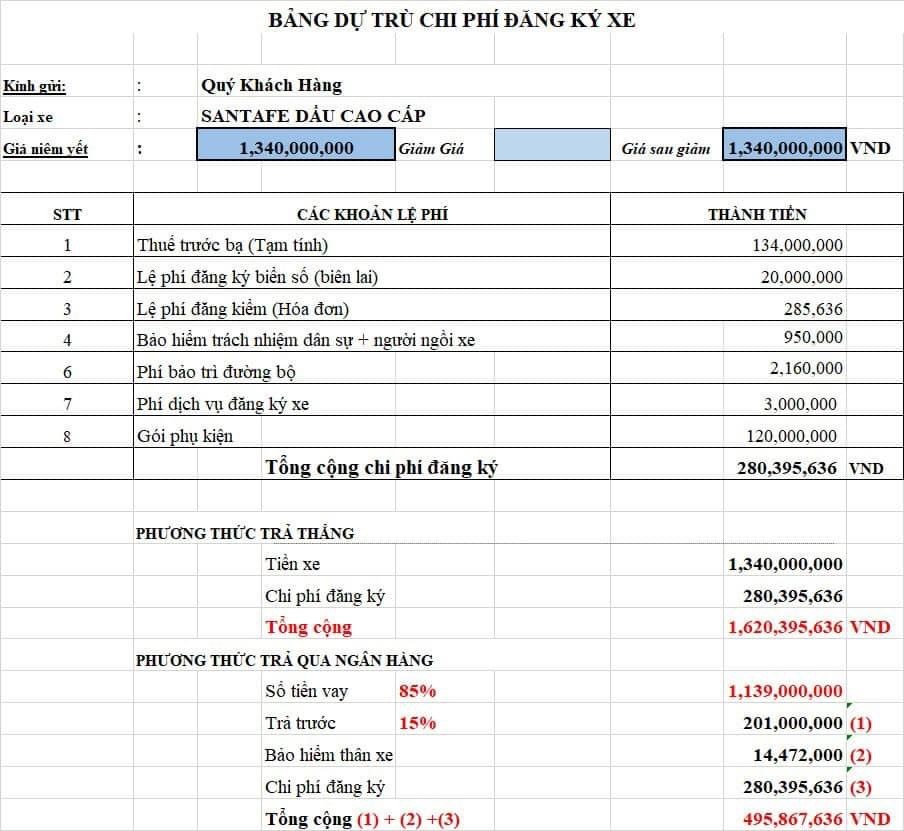Select the 120,000,000 Gói phụ kiện amount
The width and height of the screenshot is (904, 831).
click(x=792, y=435)
